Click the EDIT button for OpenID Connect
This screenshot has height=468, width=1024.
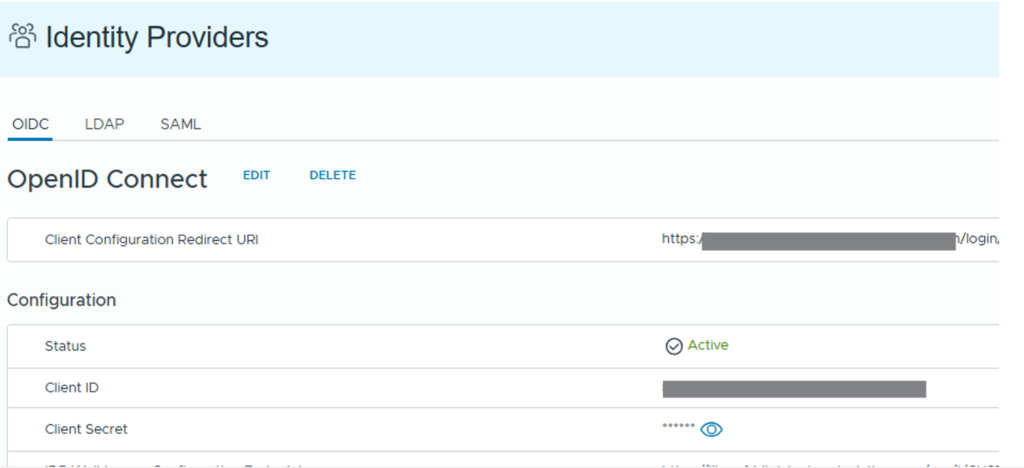pyautogui.click(x=256, y=175)
